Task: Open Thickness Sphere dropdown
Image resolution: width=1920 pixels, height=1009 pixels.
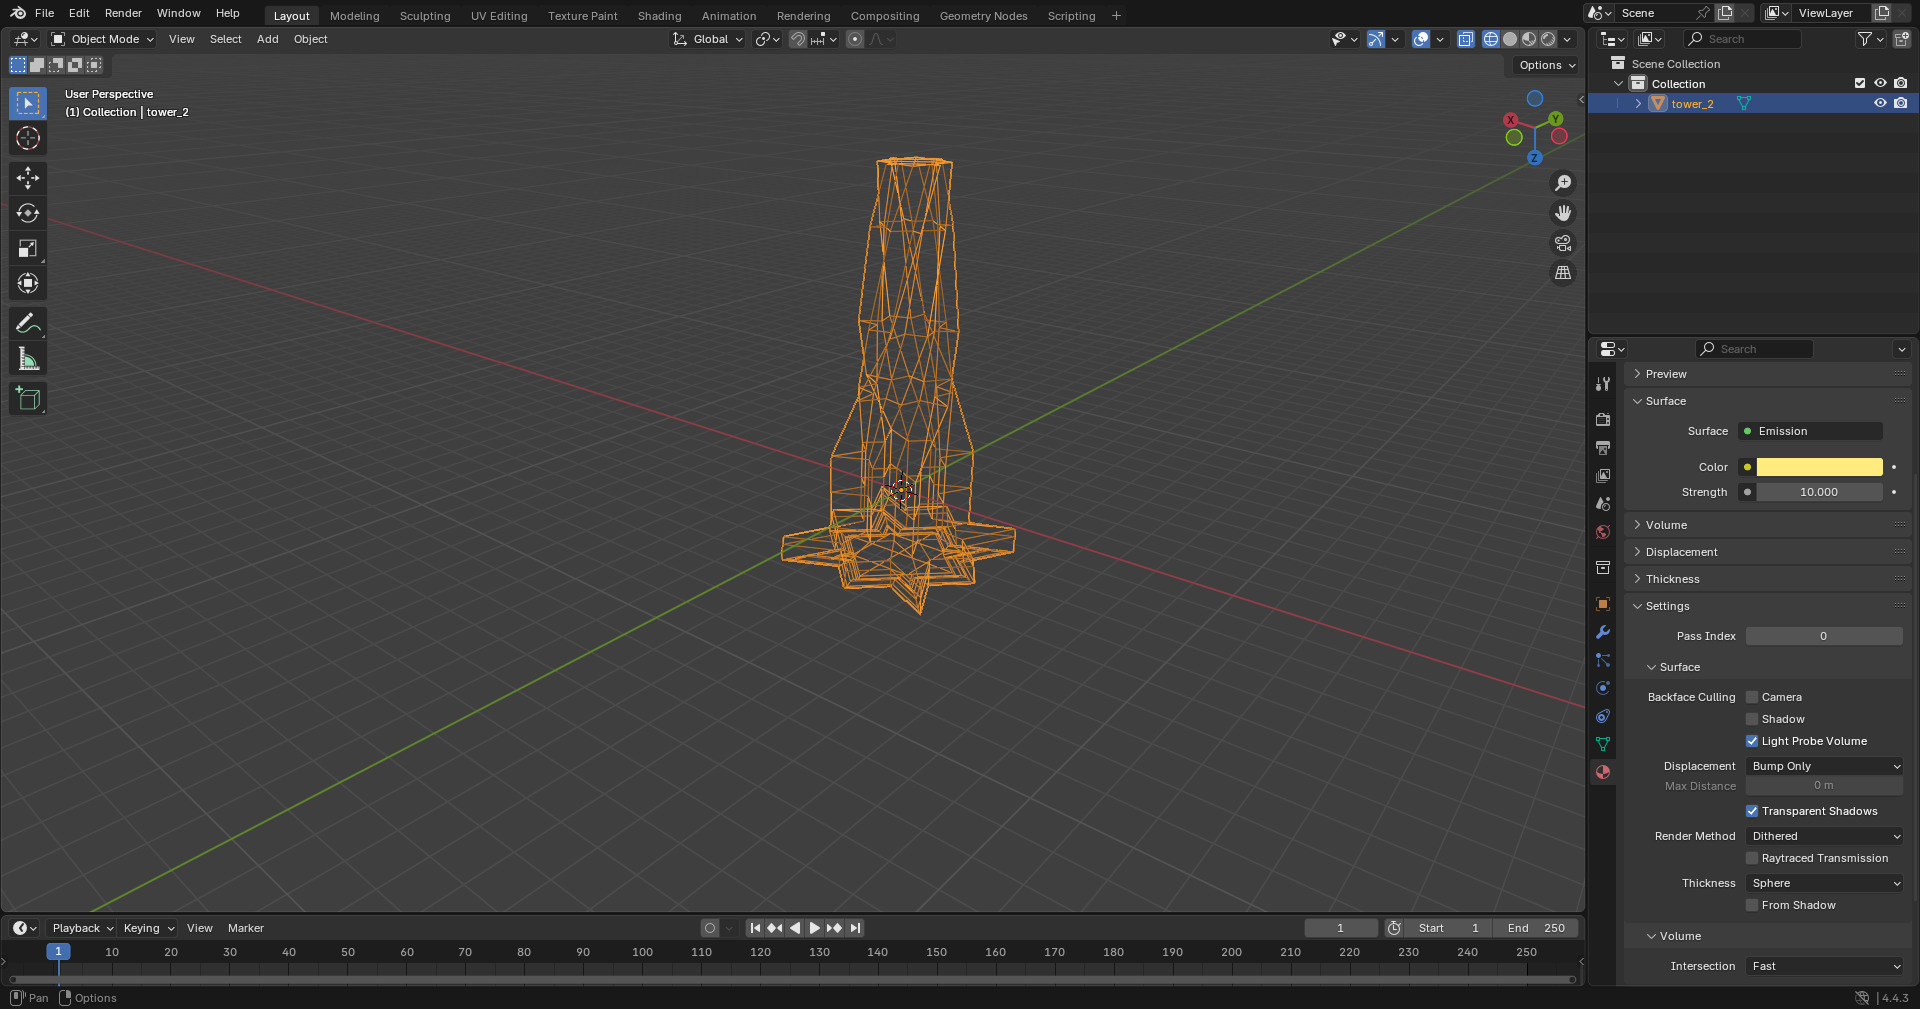Action: click(x=1824, y=883)
